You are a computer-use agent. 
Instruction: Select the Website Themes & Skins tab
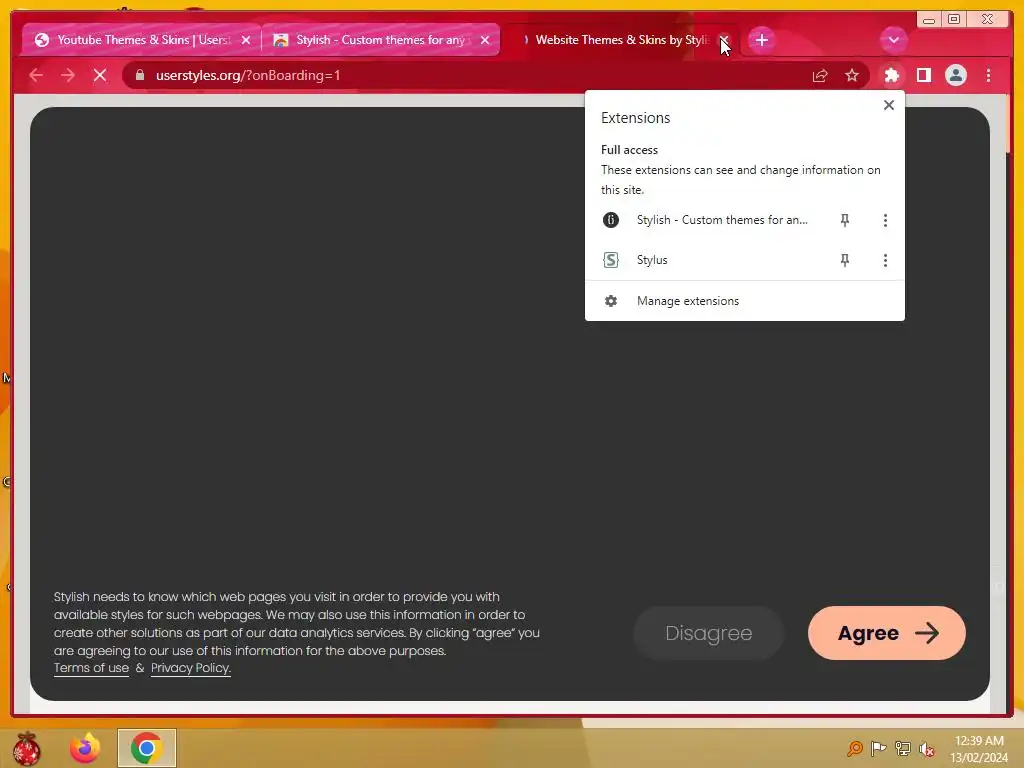click(619, 40)
